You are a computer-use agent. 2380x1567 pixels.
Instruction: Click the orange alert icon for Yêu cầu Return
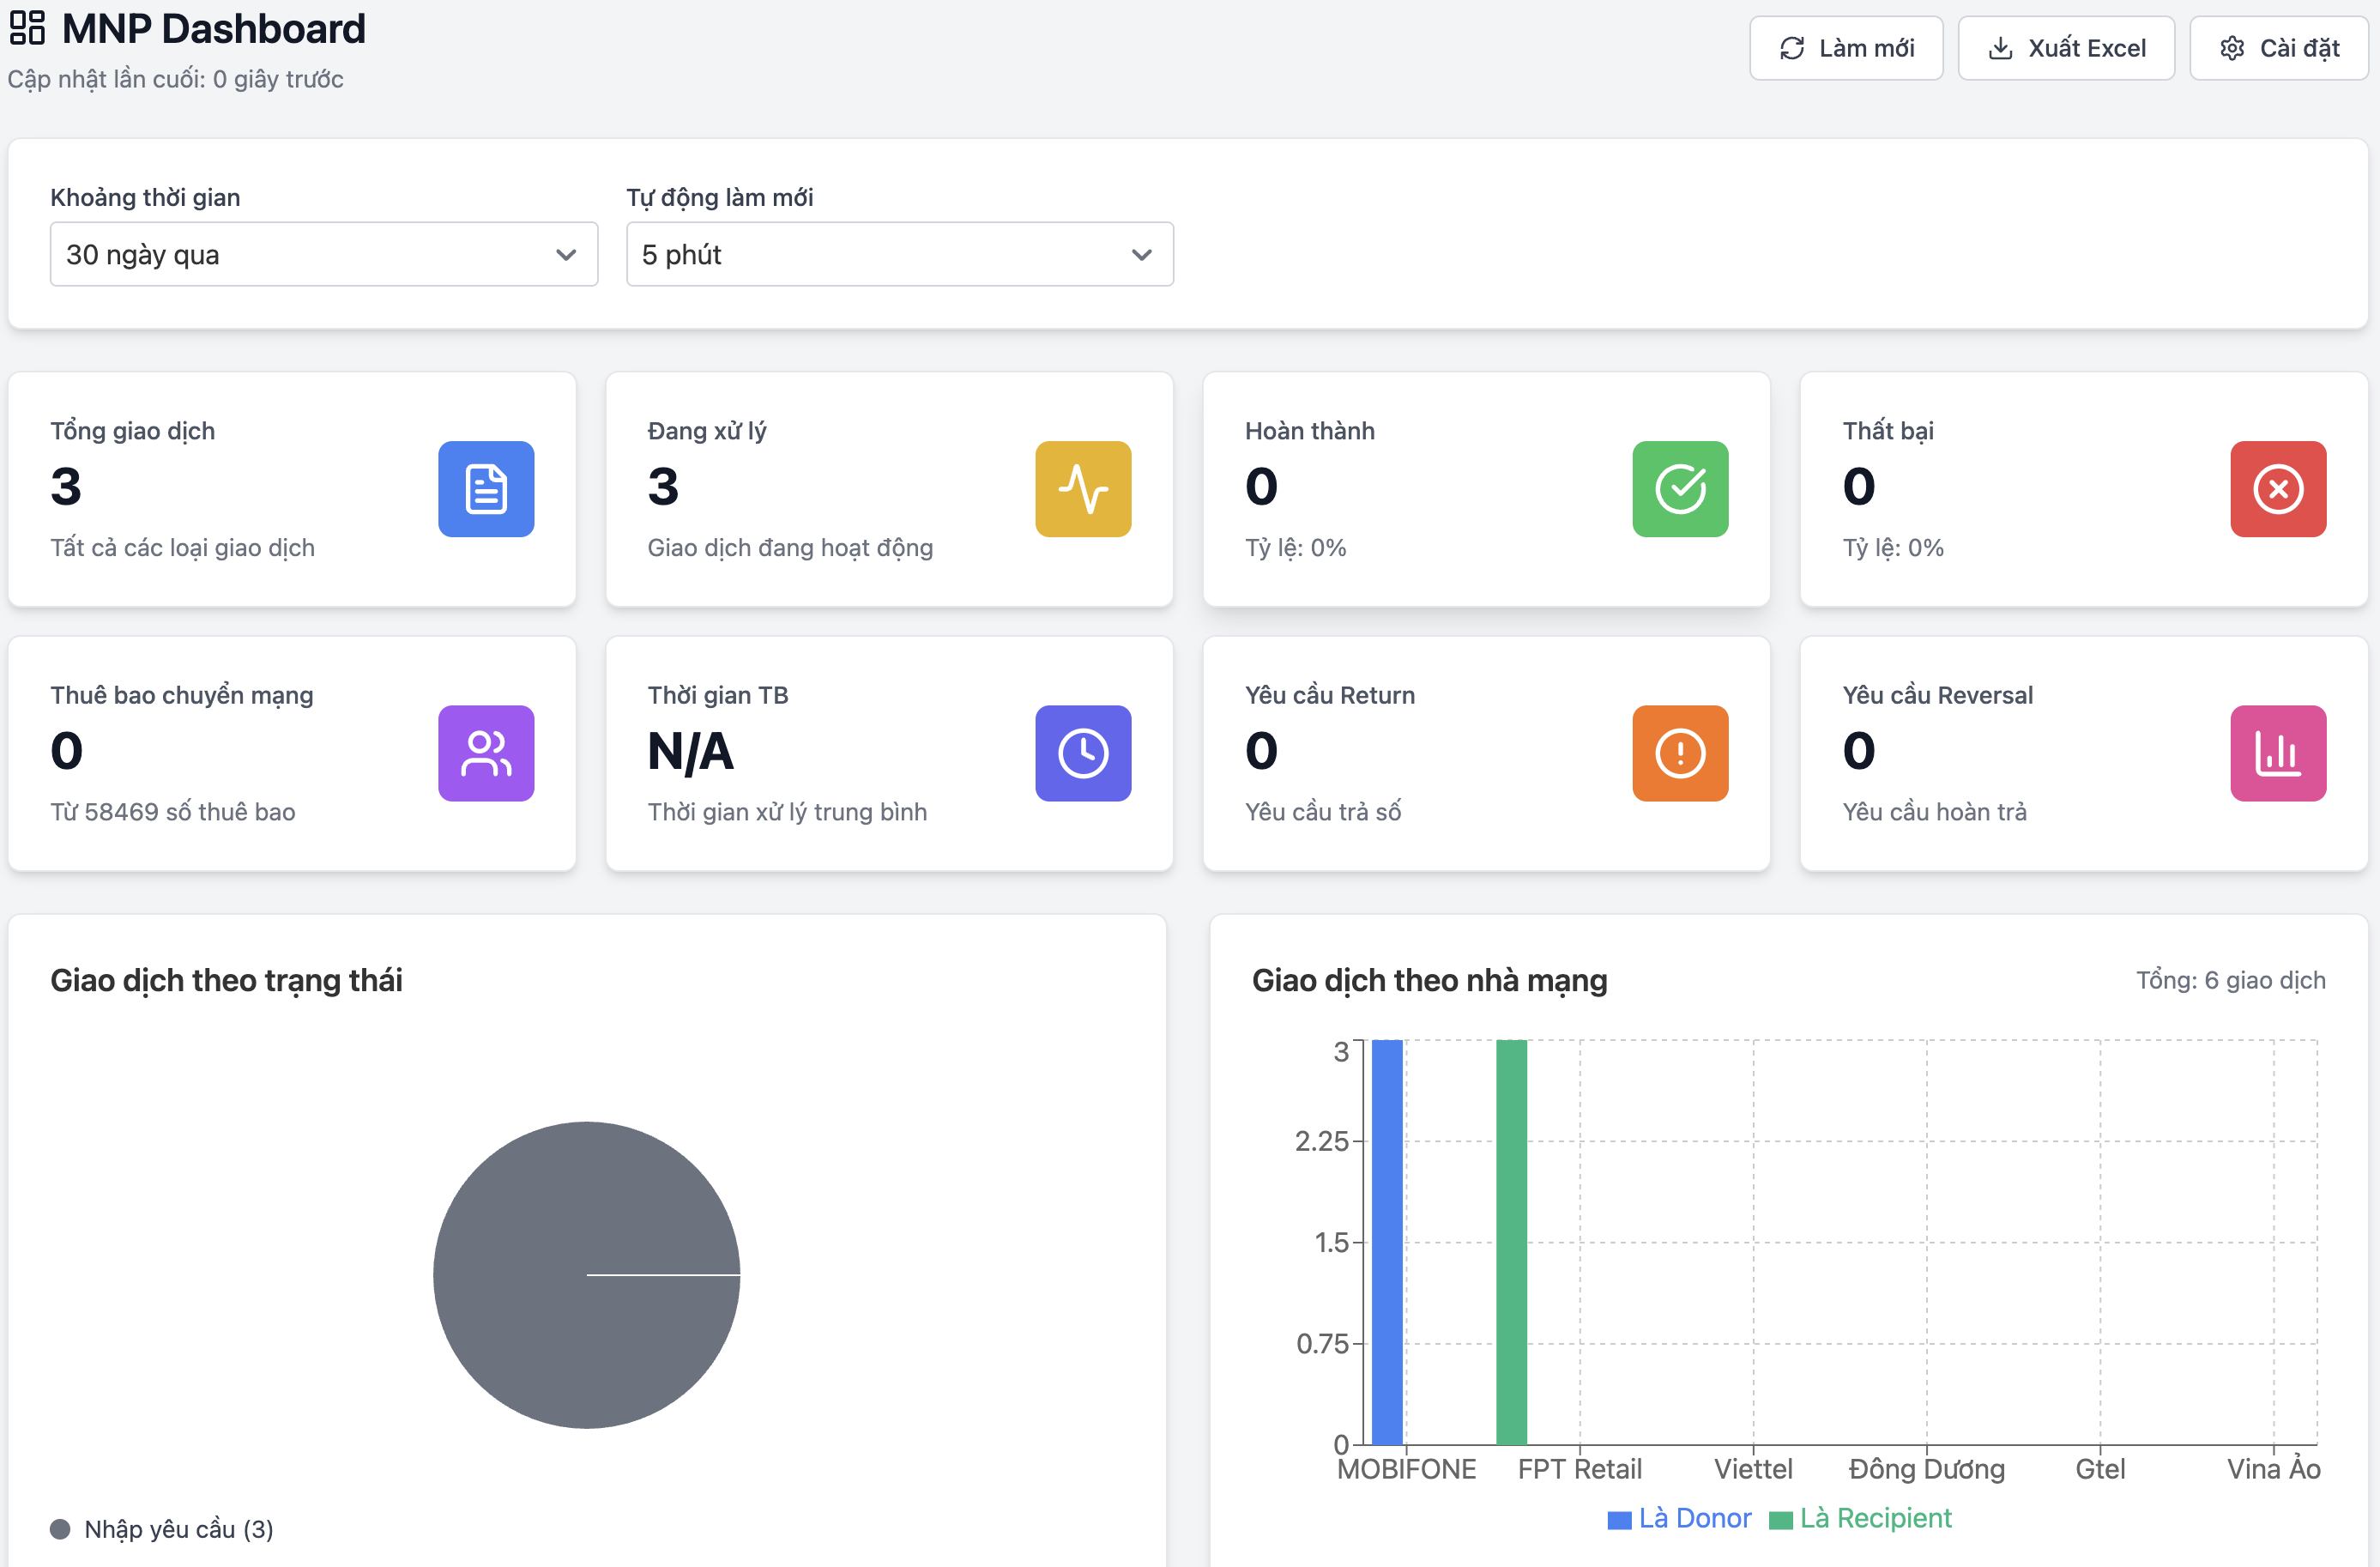coord(1680,753)
